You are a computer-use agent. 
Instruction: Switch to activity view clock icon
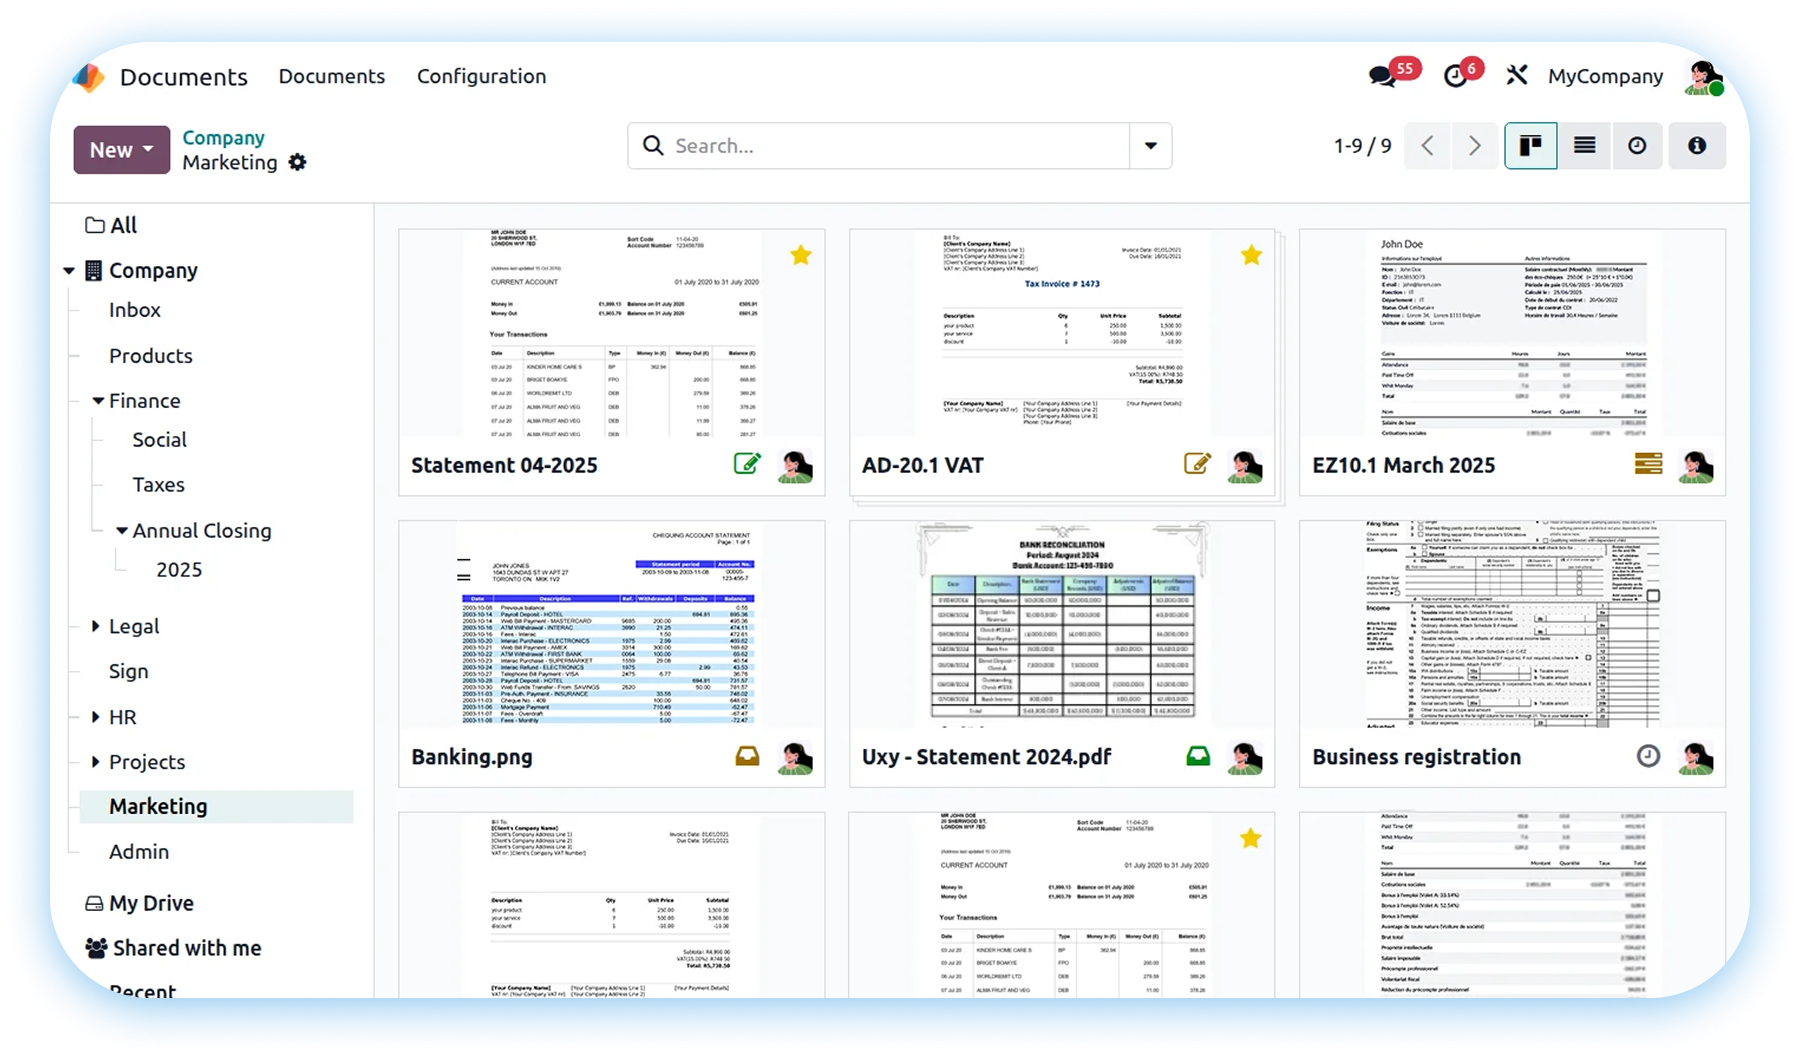pyautogui.click(x=1637, y=146)
